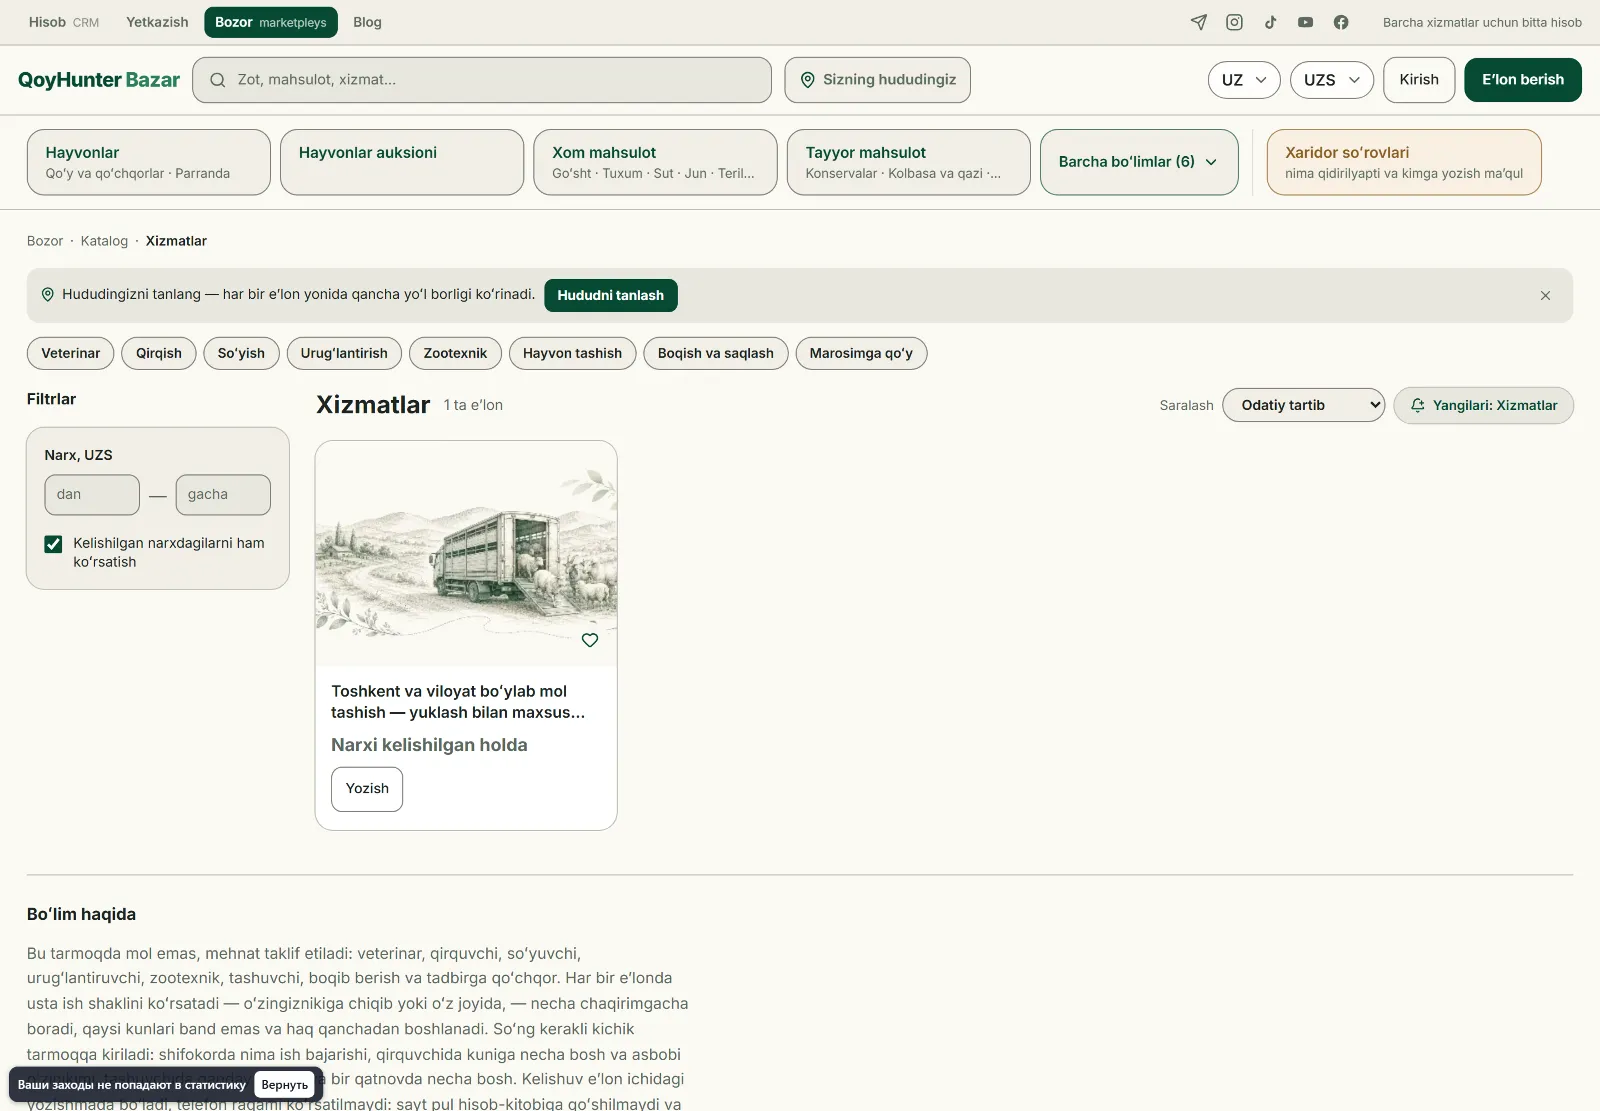The image size is (1600, 1111).
Task: Open the 'Toshkent va viloyat bo'ylab mol tashish' listing title
Action: tap(458, 702)
